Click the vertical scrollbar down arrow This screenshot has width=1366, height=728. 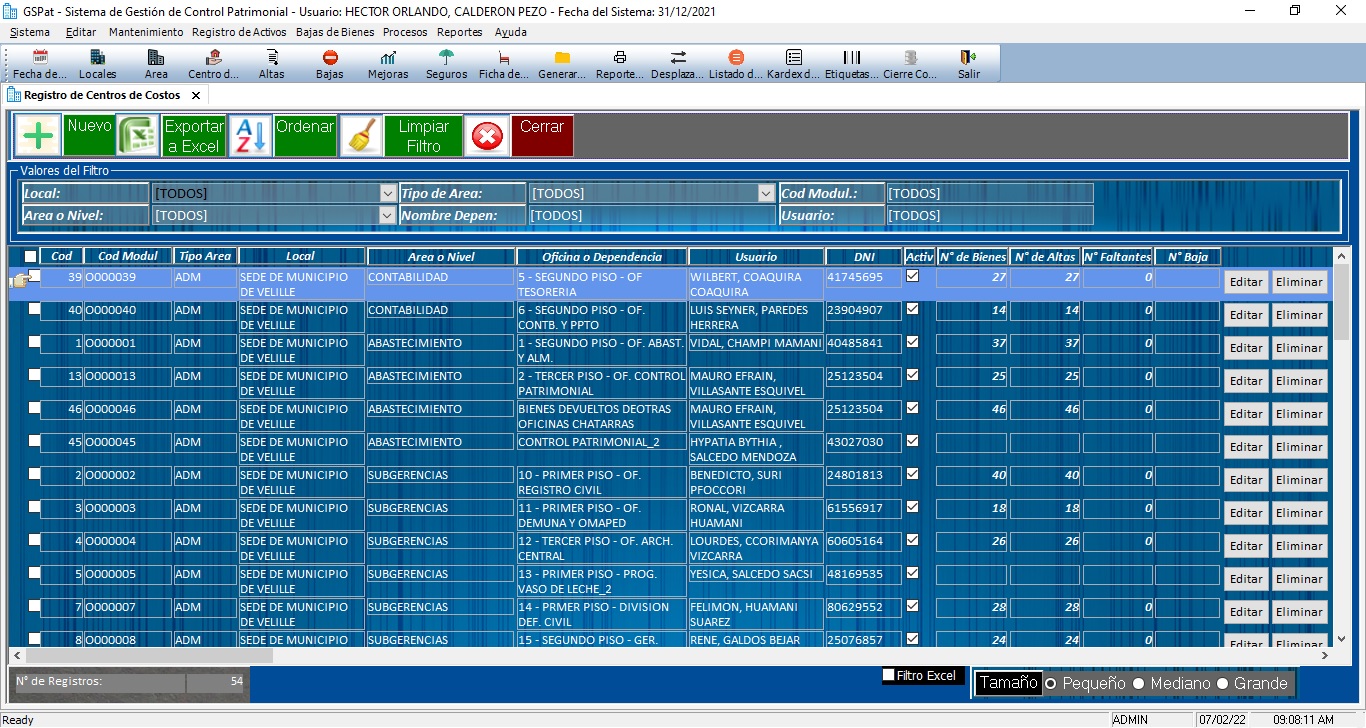(x=1341, y=639)
